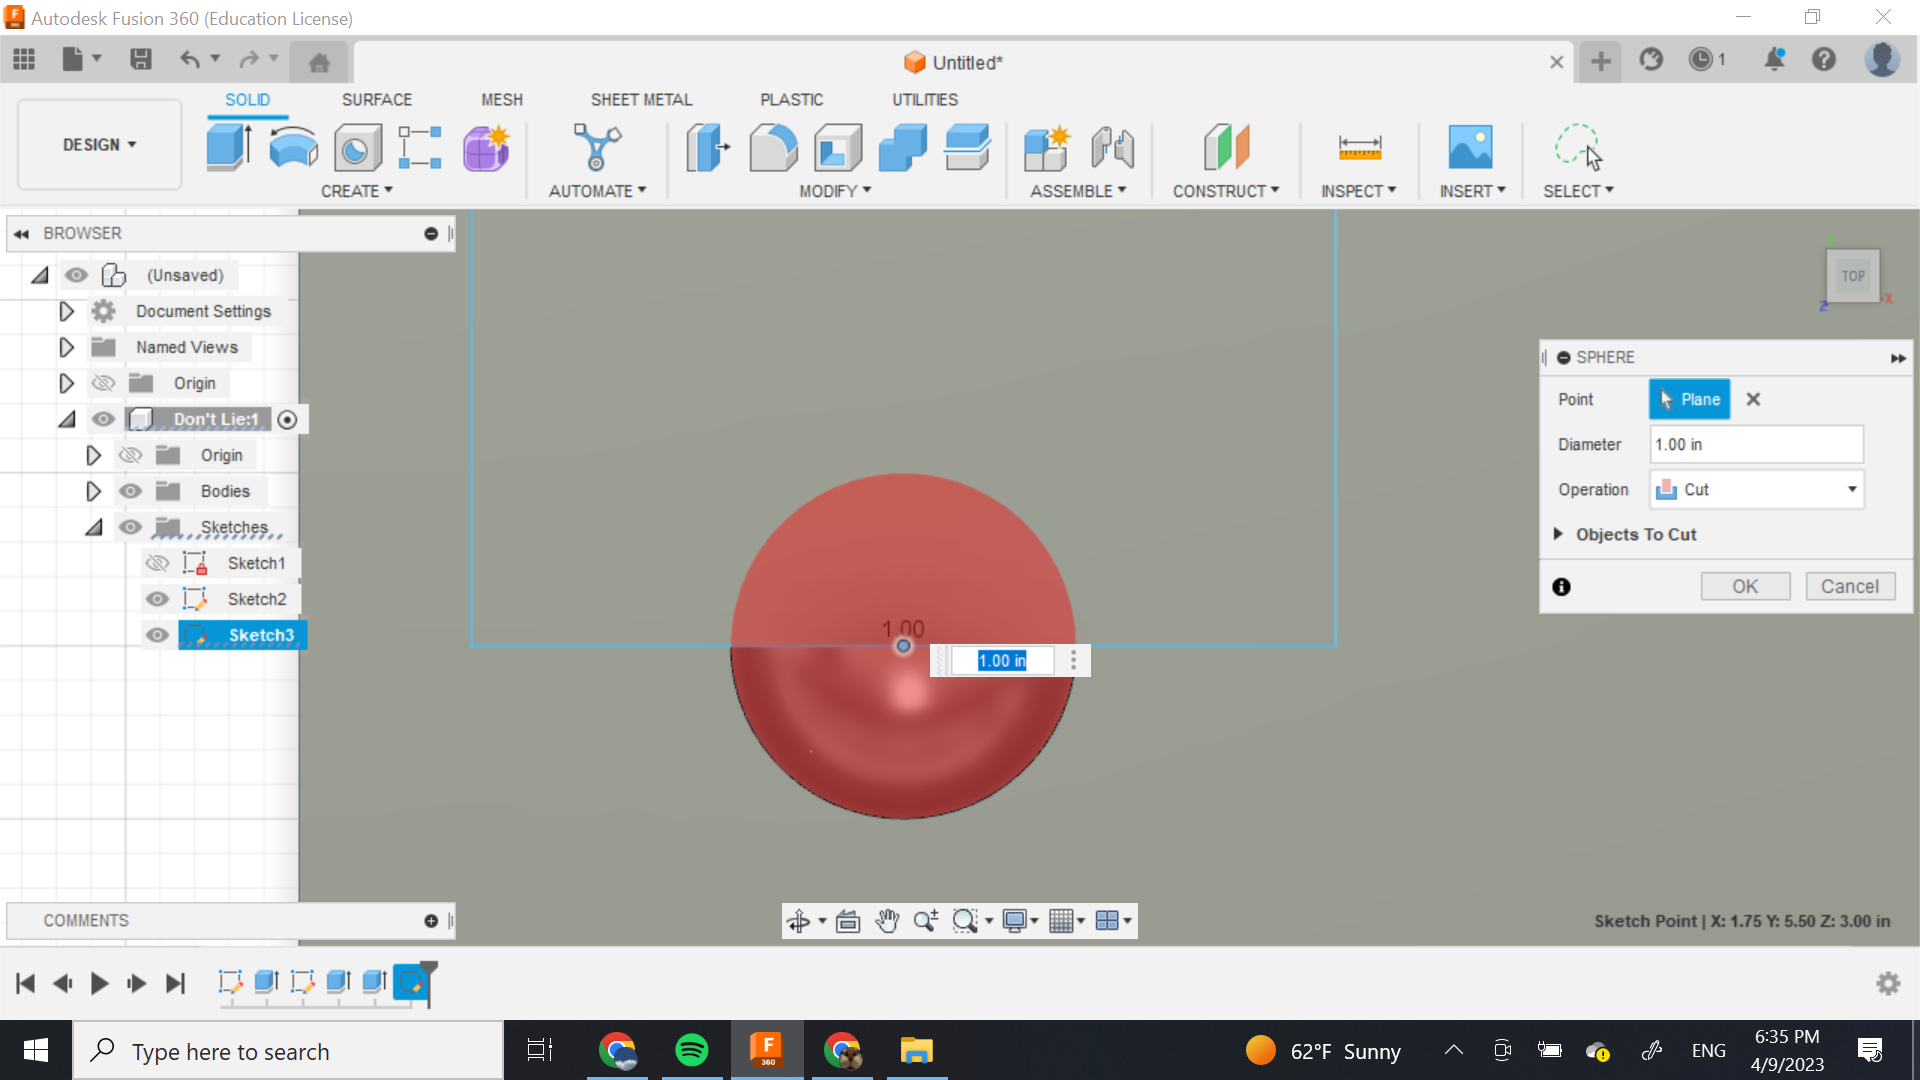Select the Fillet tool icon
This screenshot has width=1920, height=1080.
point(773,148)
